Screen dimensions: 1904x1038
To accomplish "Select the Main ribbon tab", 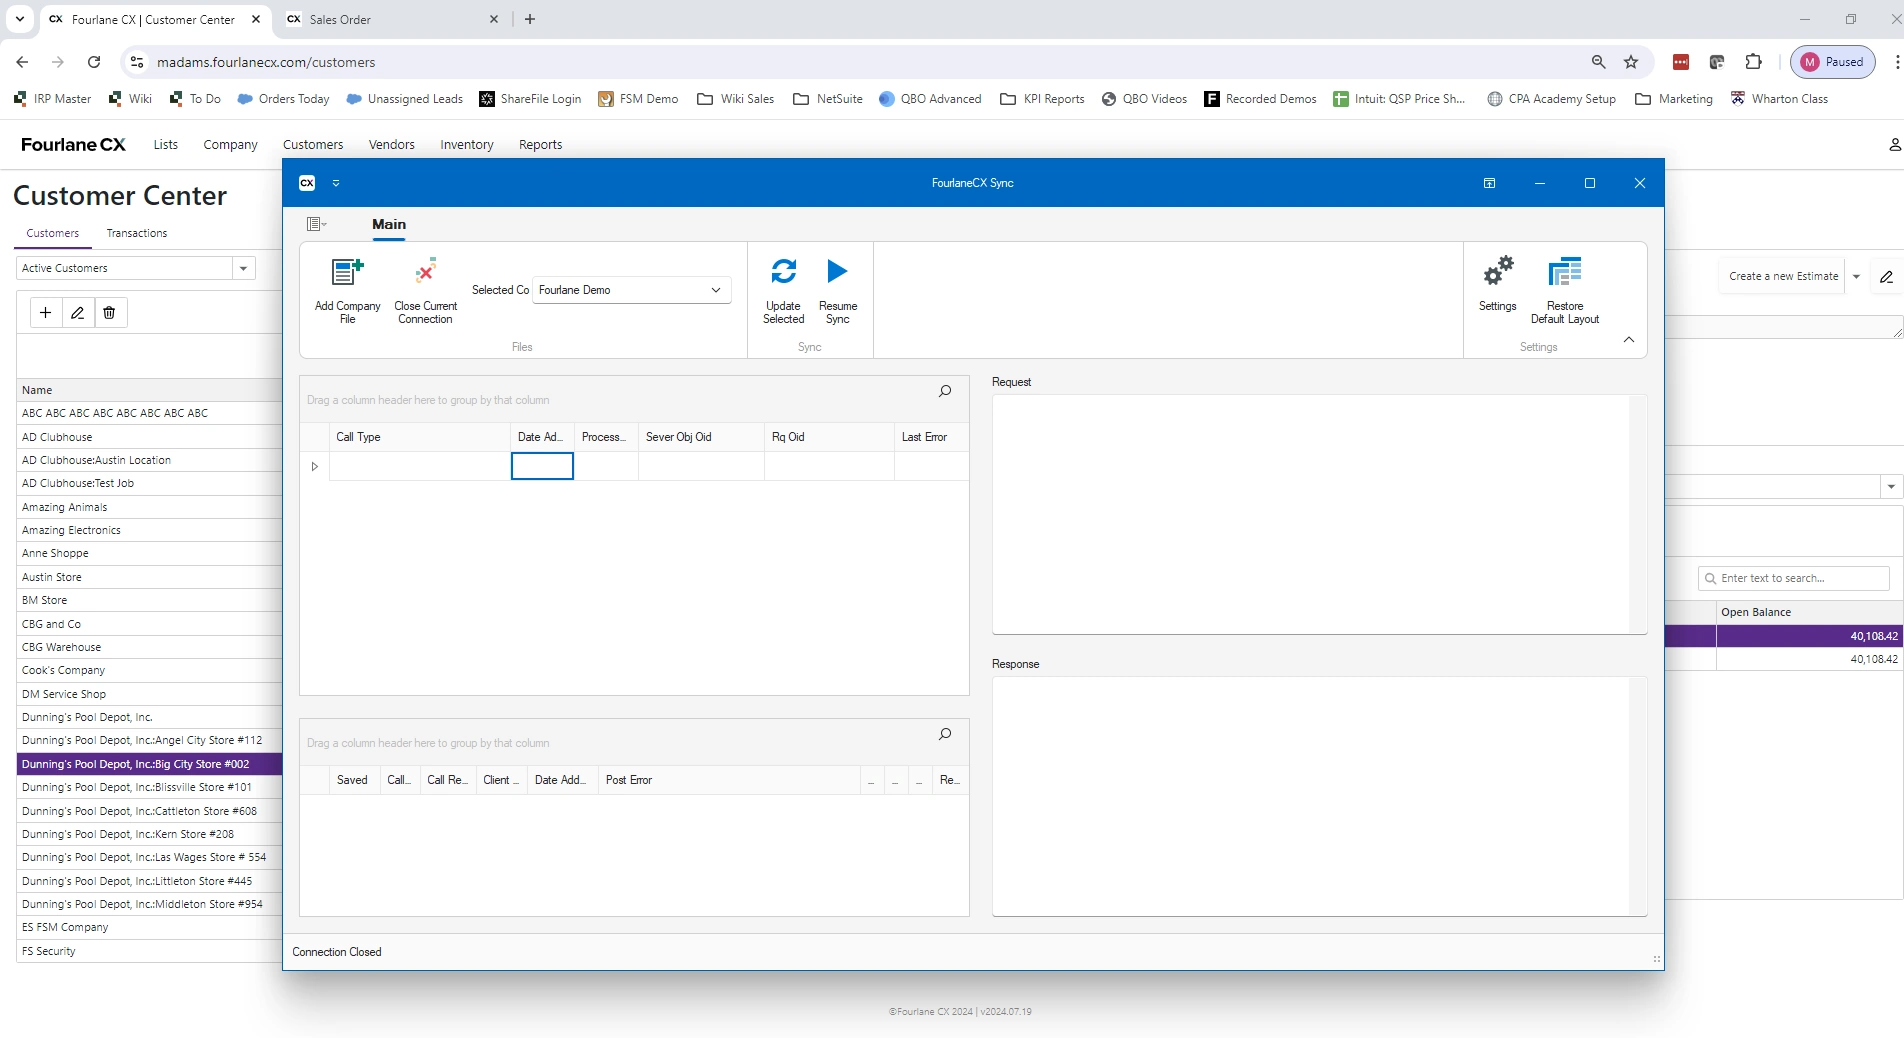I will [x=389, y=224].
